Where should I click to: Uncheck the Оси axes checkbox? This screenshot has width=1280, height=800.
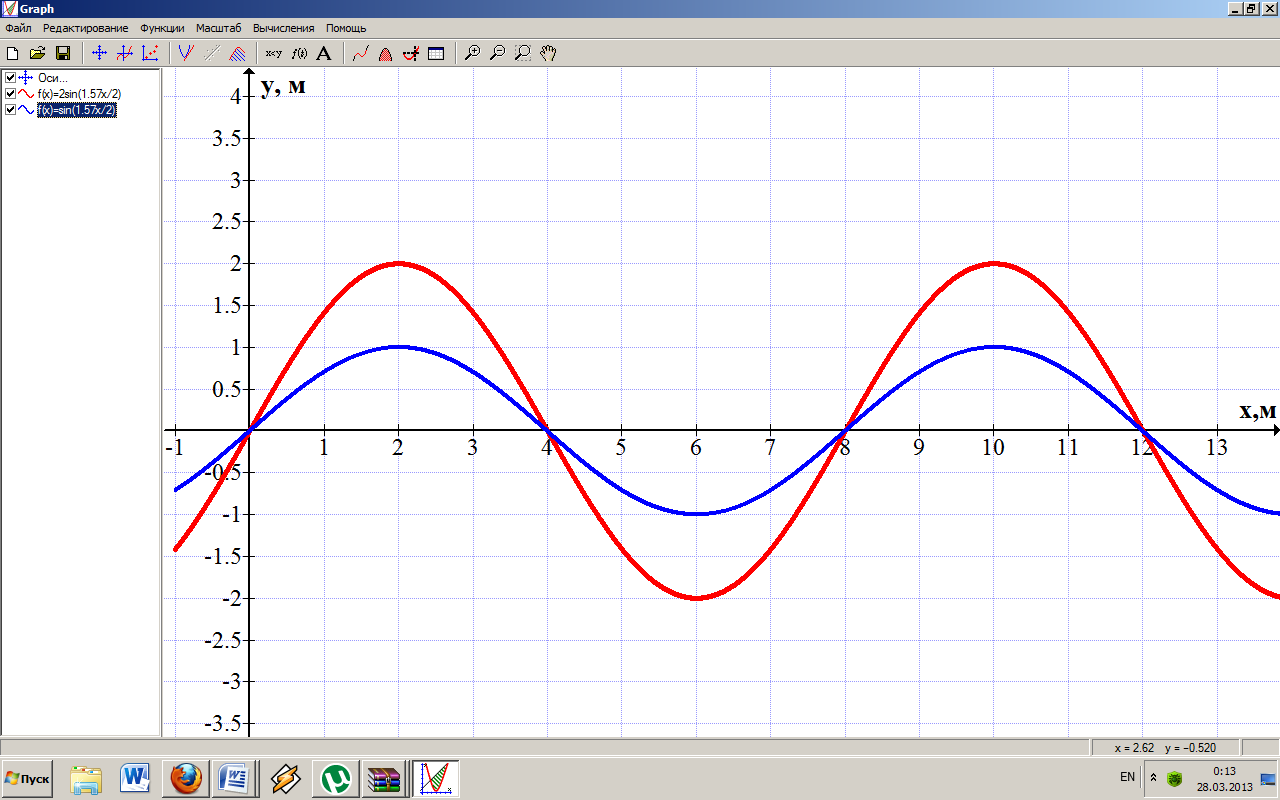click(10, 78)
